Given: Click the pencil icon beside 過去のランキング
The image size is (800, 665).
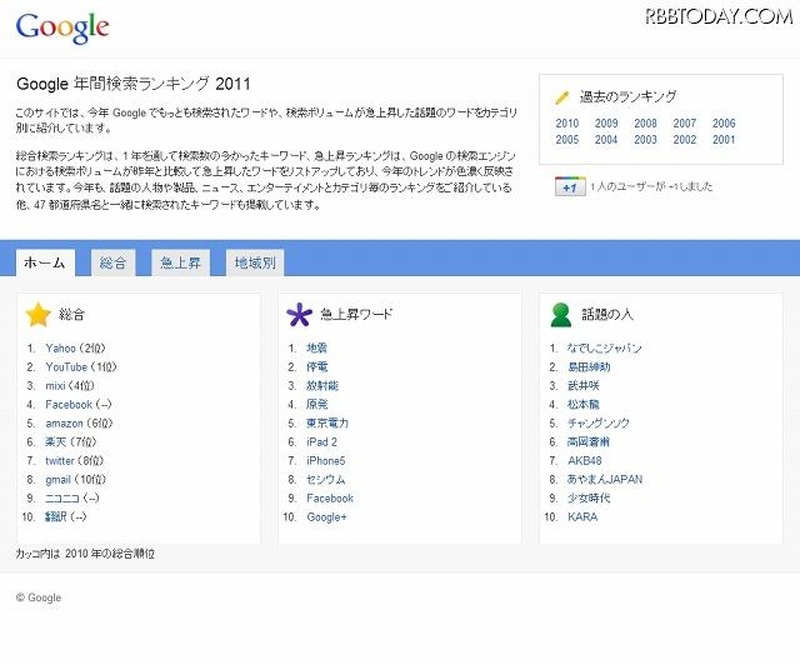Looking at the screenshot, I should (563, 98).
